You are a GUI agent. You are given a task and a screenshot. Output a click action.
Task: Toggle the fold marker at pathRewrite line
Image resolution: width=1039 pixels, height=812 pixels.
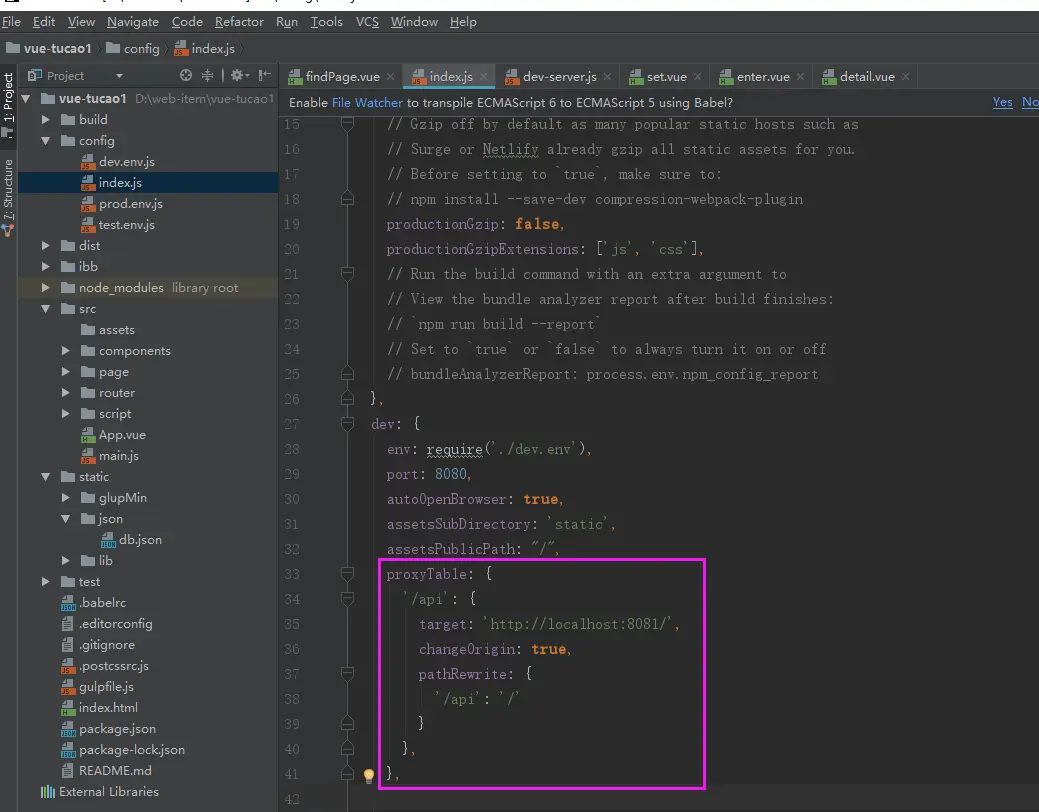[348, 674]
